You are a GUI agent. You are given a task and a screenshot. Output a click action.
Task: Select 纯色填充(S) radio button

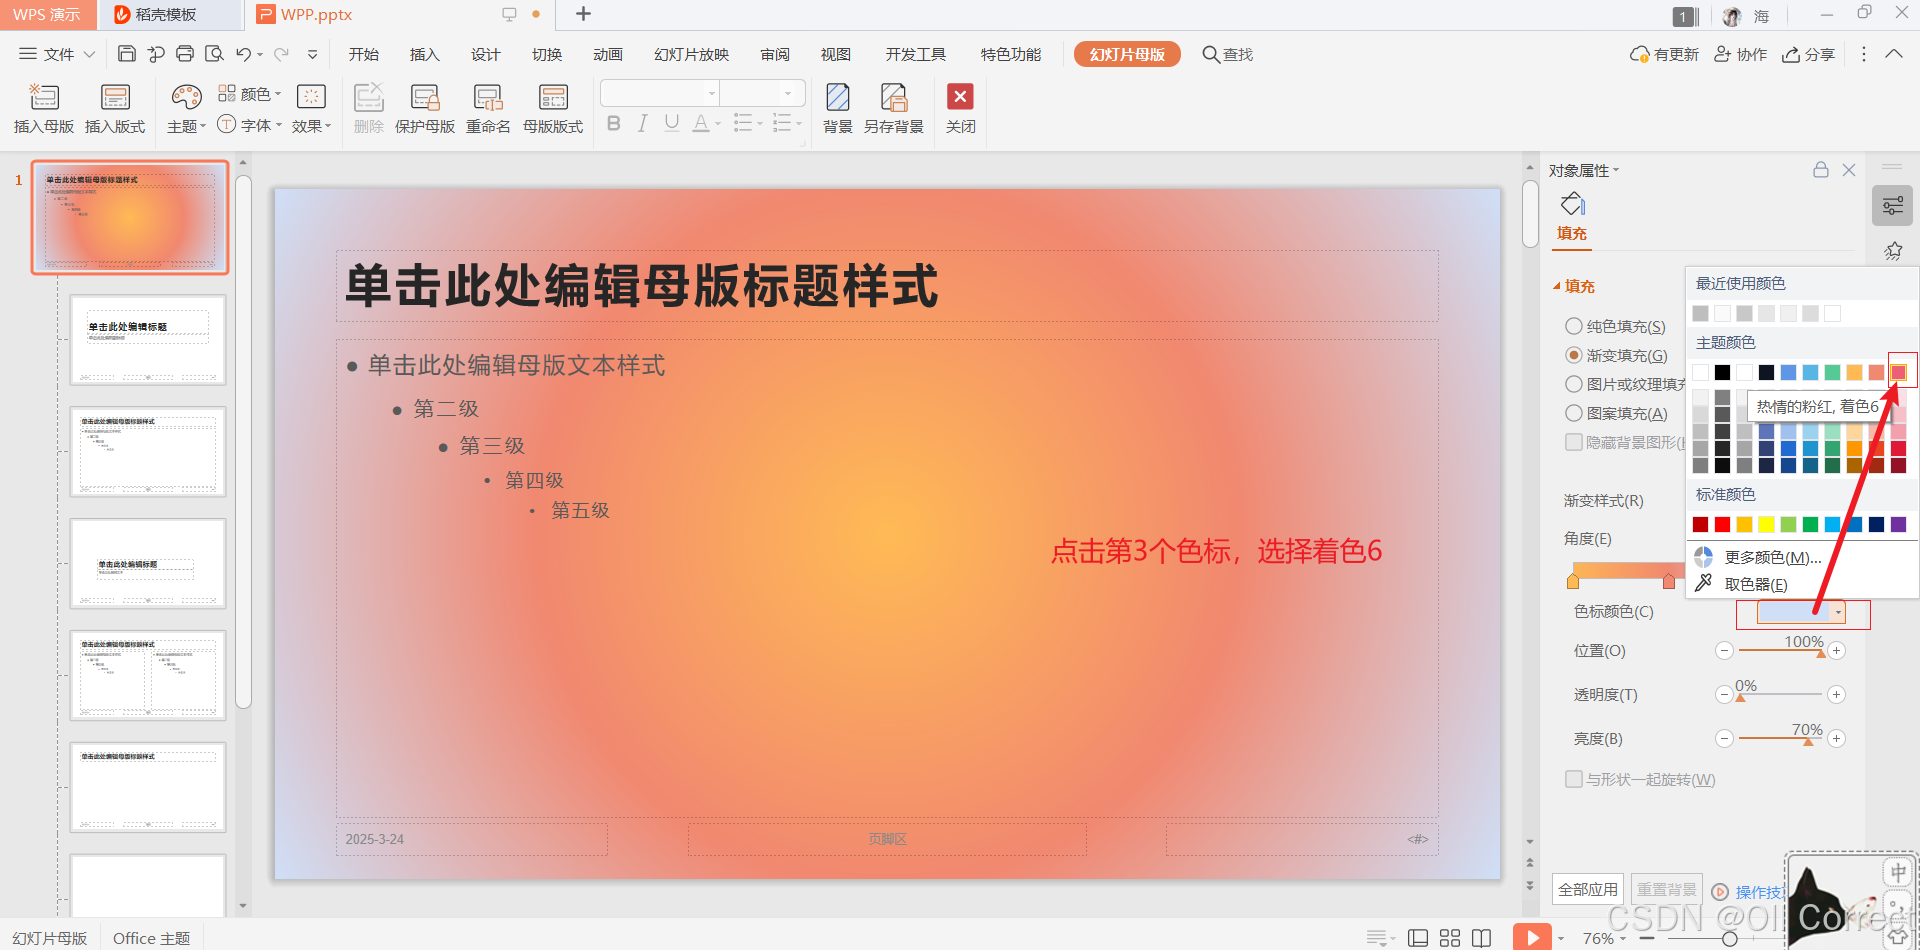click(1574, 326)
